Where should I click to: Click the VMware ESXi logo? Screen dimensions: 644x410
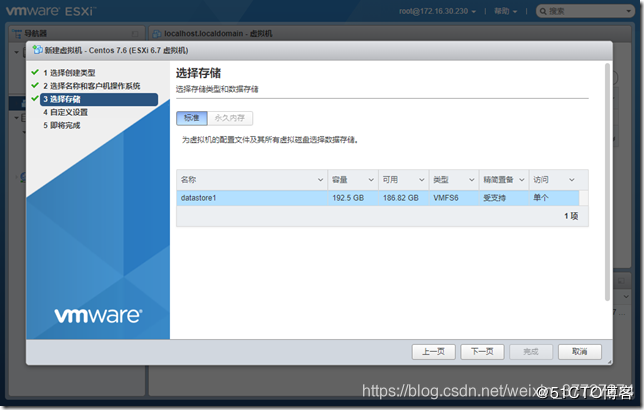click(x=51, y=11)
